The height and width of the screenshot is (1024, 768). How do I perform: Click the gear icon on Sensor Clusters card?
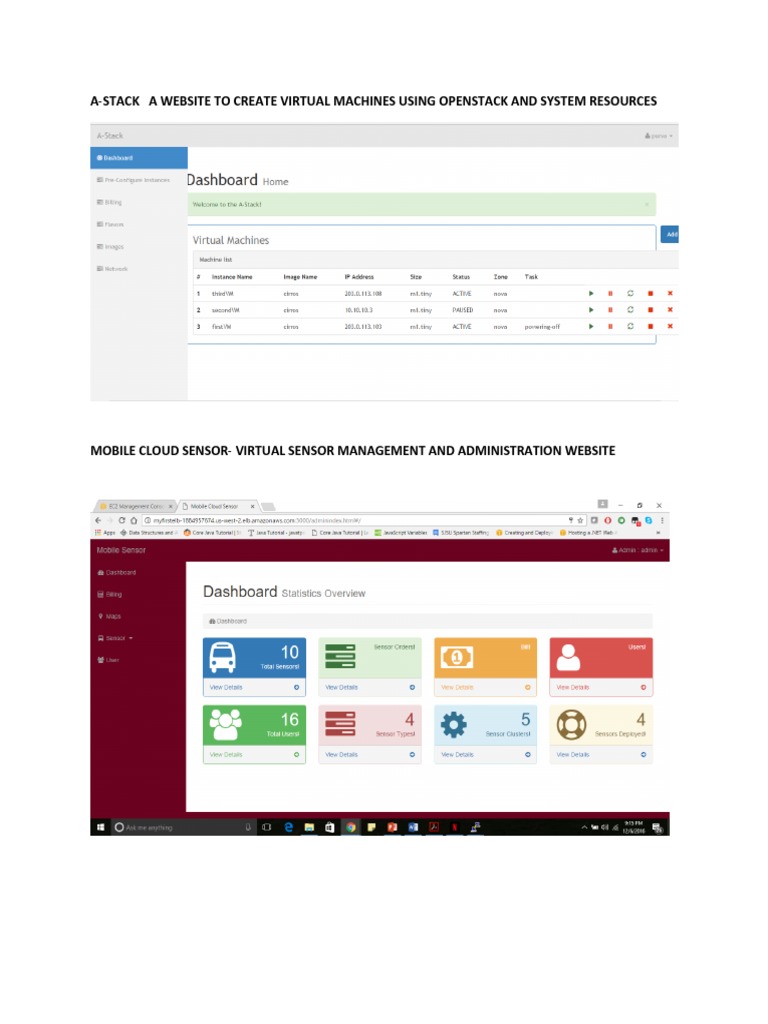454,725
